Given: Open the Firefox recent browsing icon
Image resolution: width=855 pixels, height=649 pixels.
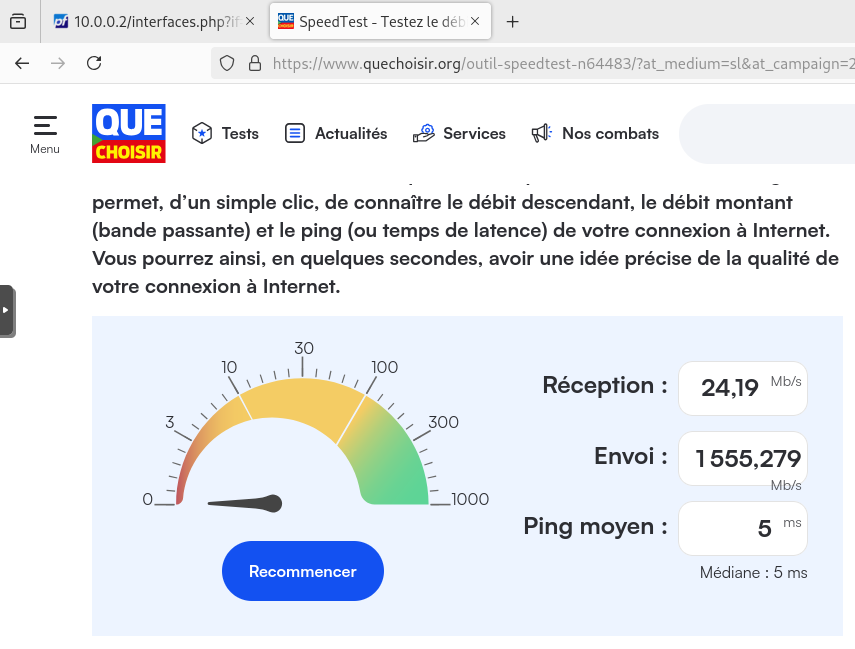Looking at the screenshot, I should point(17,21).
